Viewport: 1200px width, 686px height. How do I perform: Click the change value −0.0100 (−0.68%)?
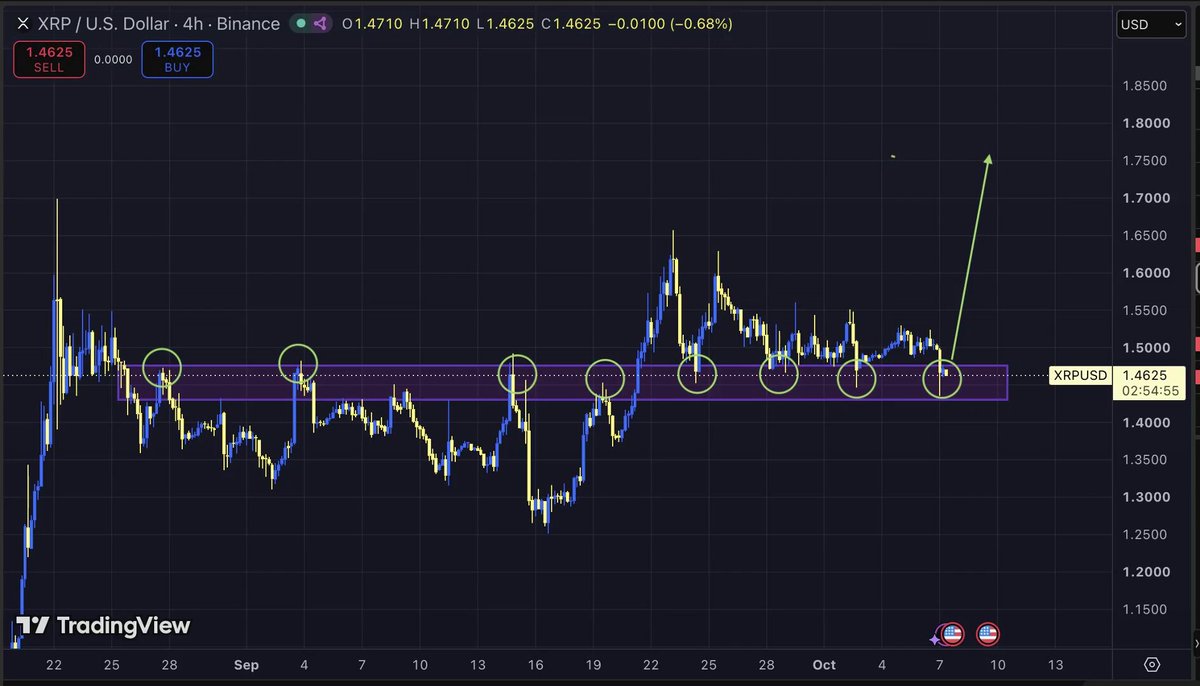(x=671, y=23)
